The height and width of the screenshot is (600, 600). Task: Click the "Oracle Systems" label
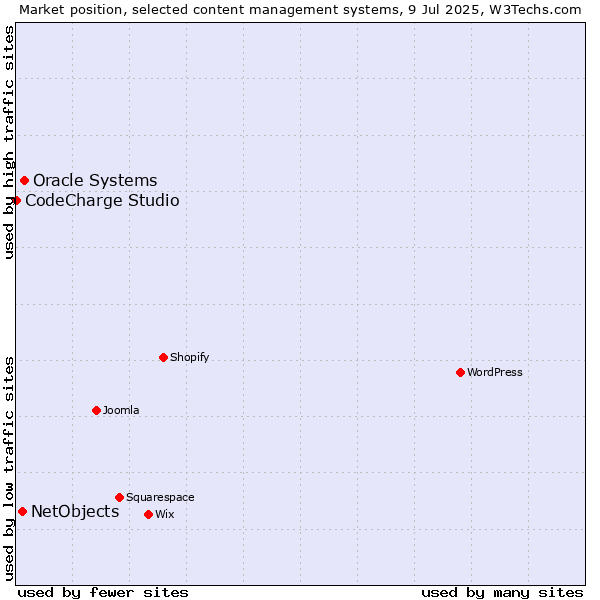click(95, 180)
